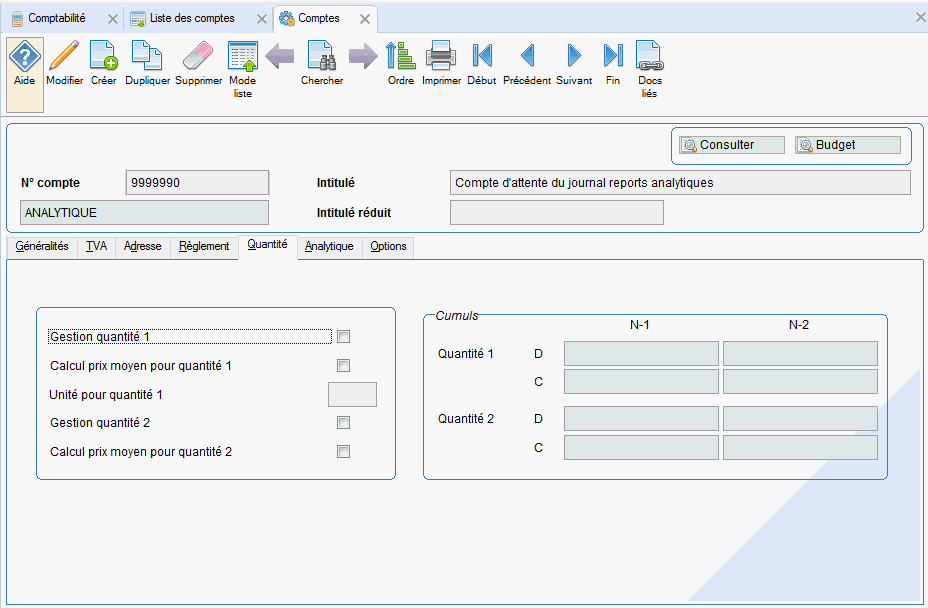Click Quantité 2 D field under N-2
The height and width of the screenshot is (608, 928).
coord(800,419)
